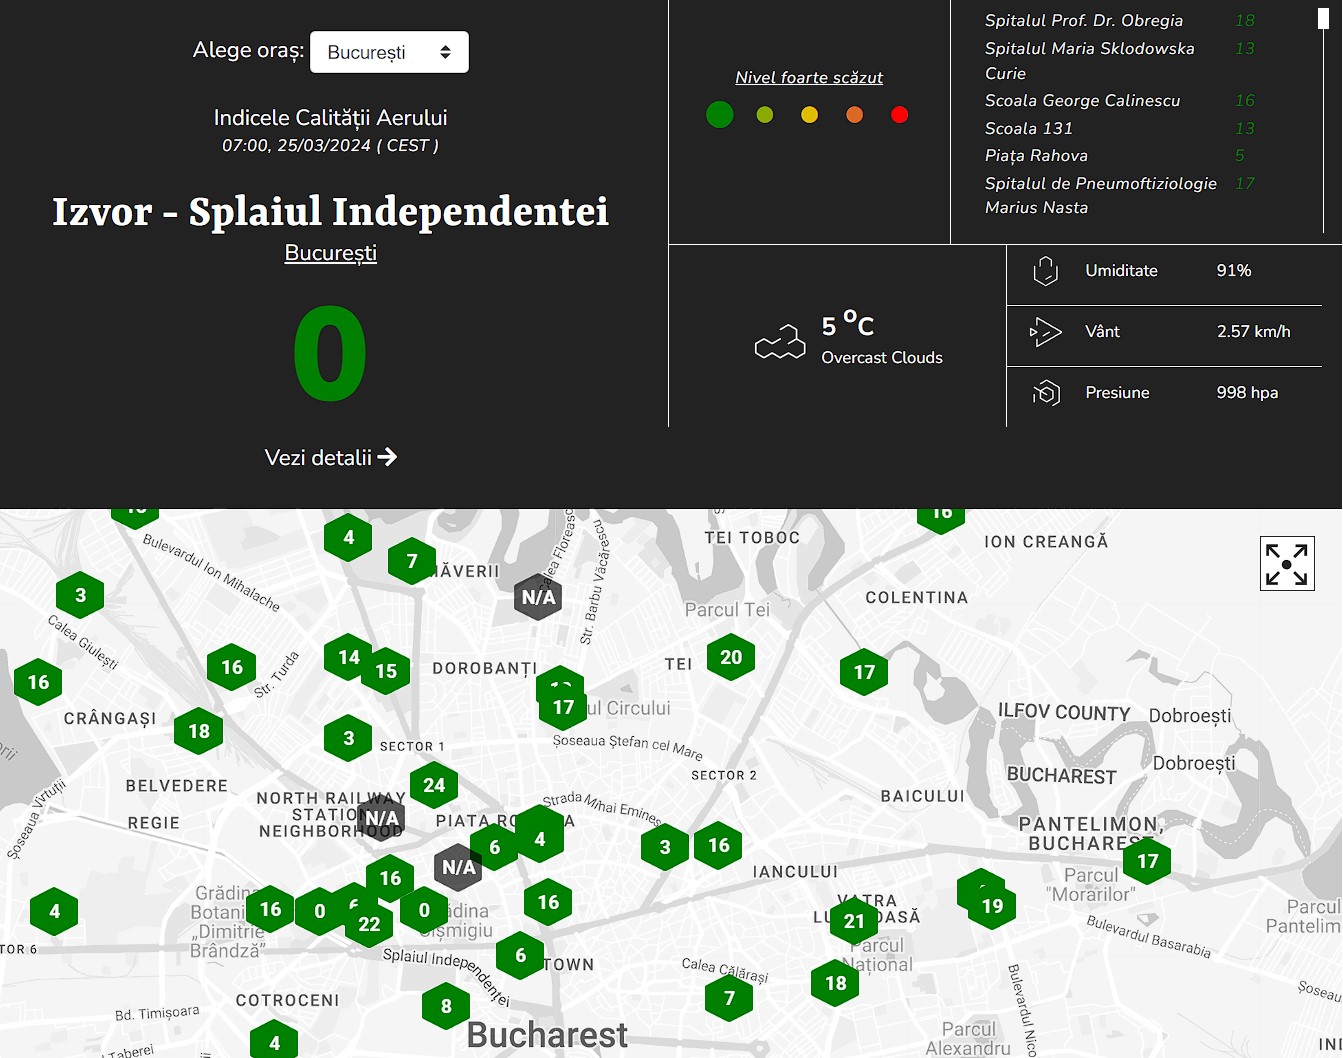
Task: Click the wind arrow icon beside Vânt
Action: click(1045, 332)
